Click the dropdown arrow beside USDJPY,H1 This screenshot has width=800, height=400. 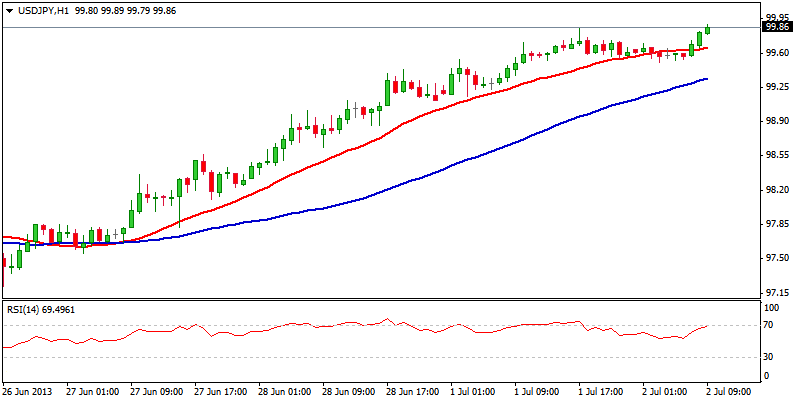[x=8, y=10]
